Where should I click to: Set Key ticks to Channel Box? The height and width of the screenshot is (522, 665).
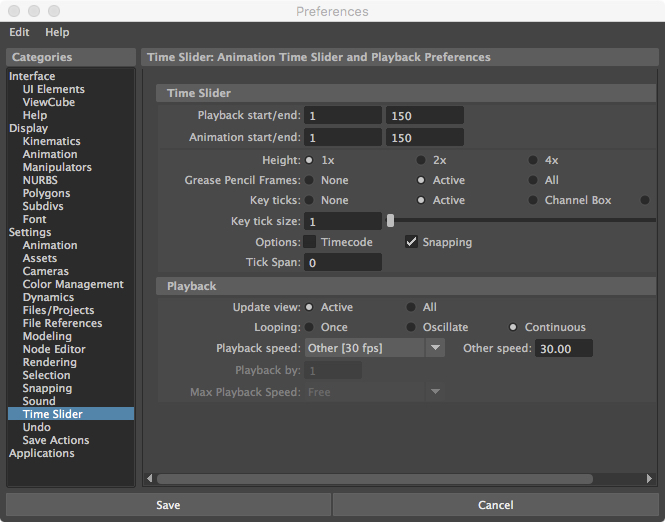533,200
